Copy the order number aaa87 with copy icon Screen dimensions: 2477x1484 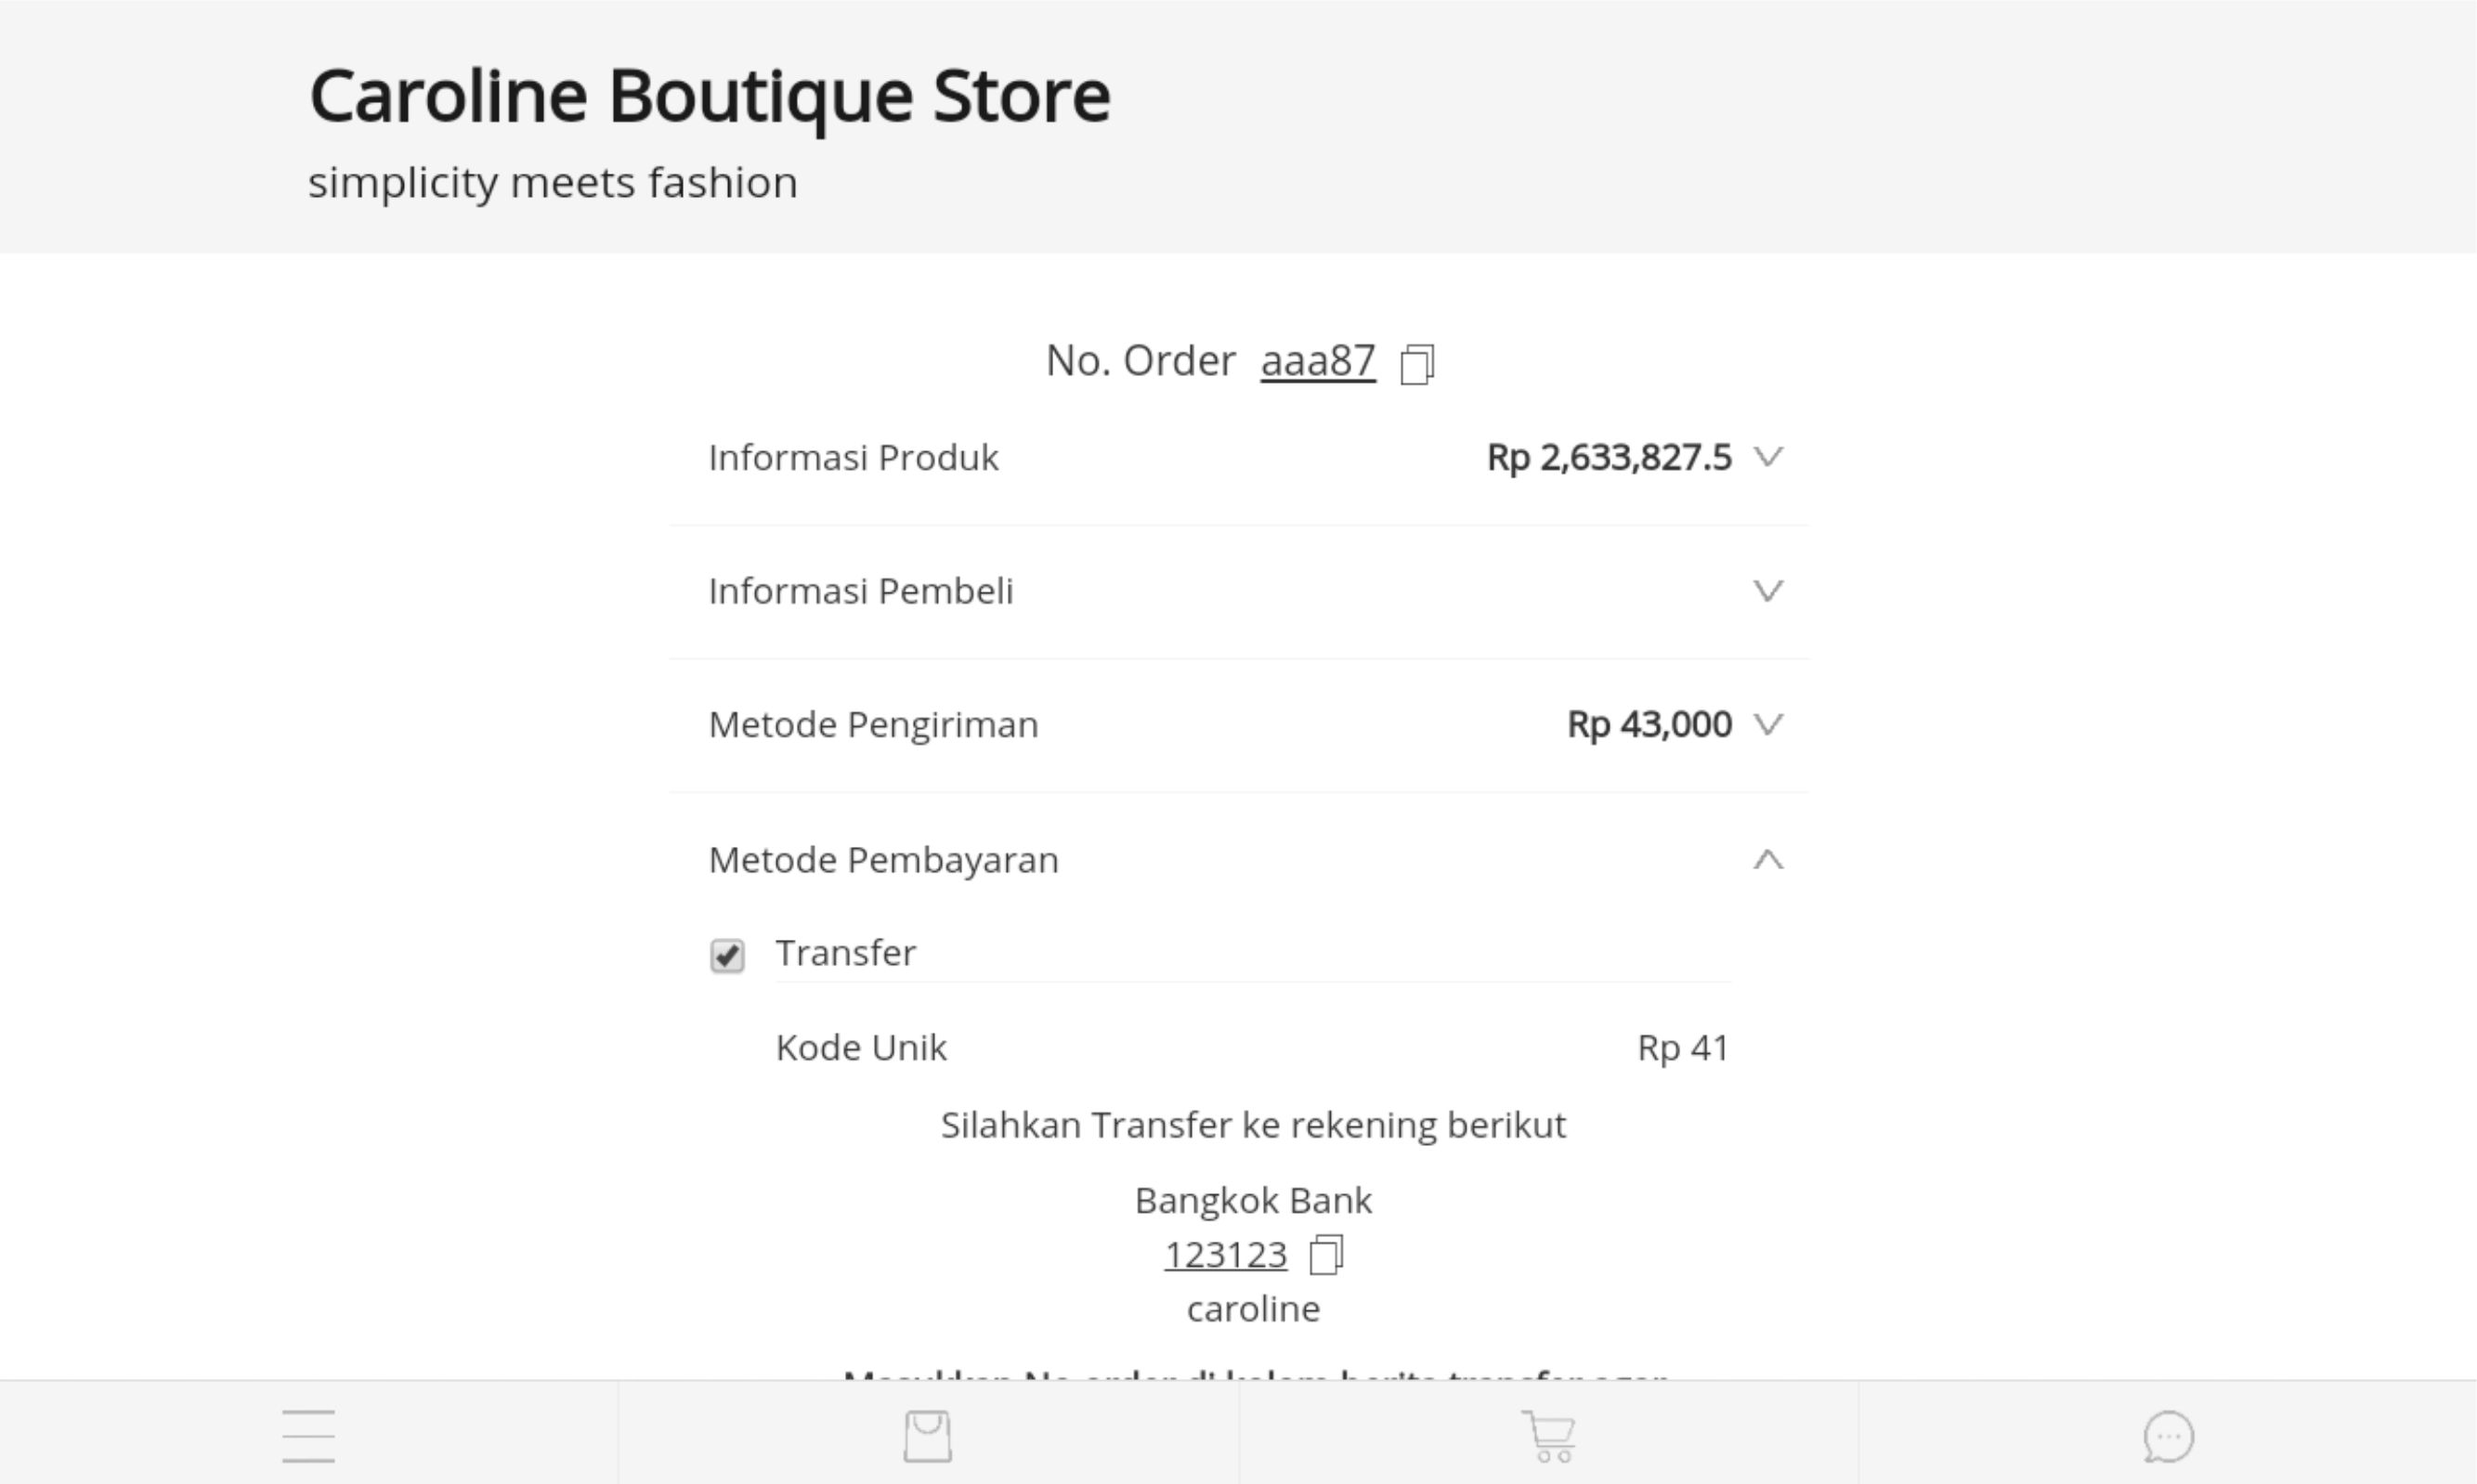[x=1417, y=364]
